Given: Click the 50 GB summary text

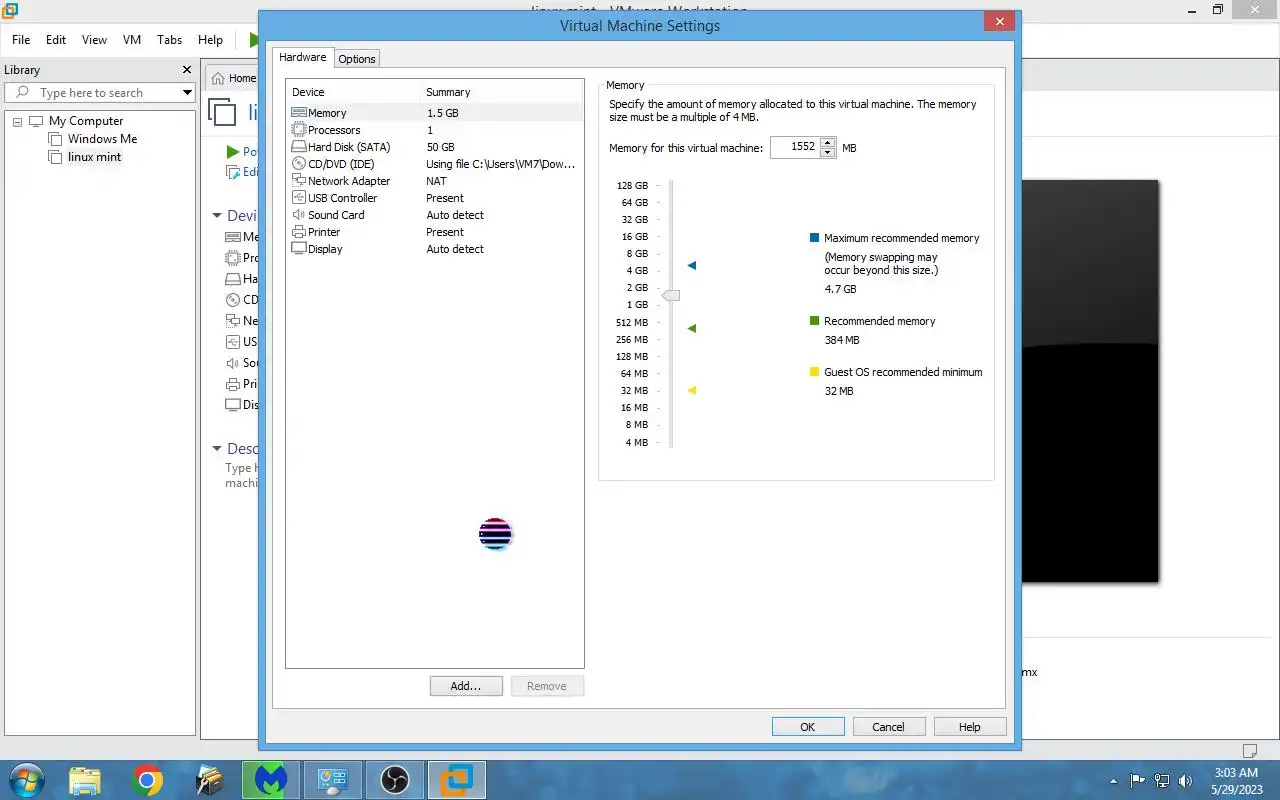Looking at the screenshot, I should [x=440, y=147].
